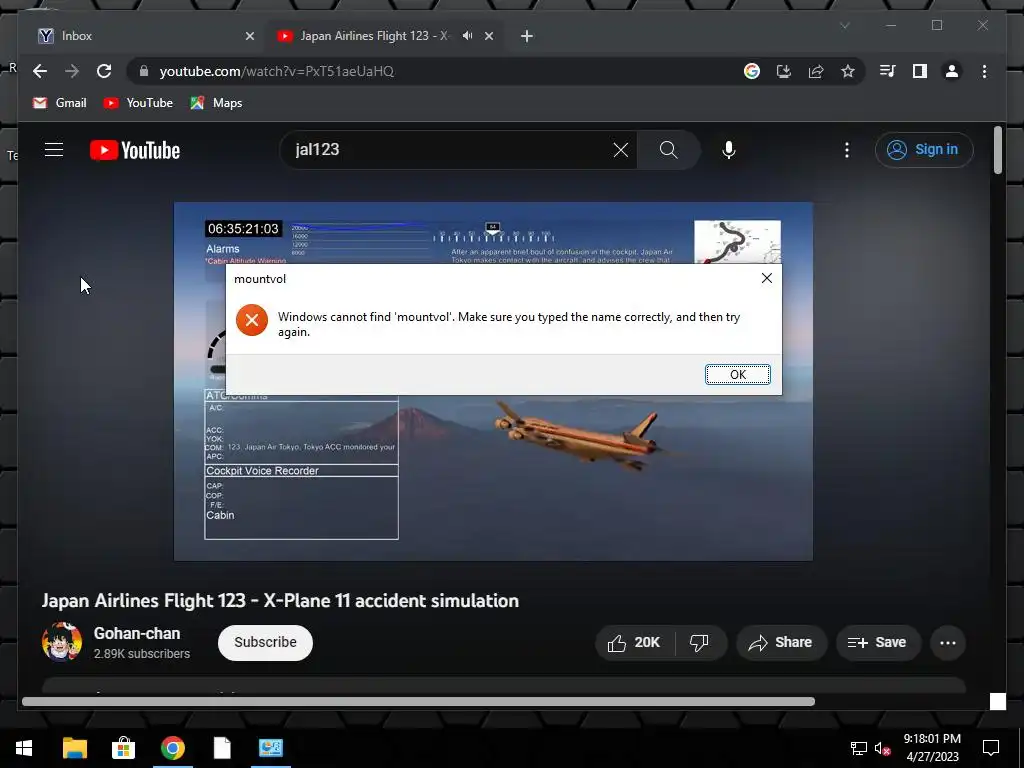The image size is (1024, 768).
Task: Open the notification center icon
Action: 991,748
